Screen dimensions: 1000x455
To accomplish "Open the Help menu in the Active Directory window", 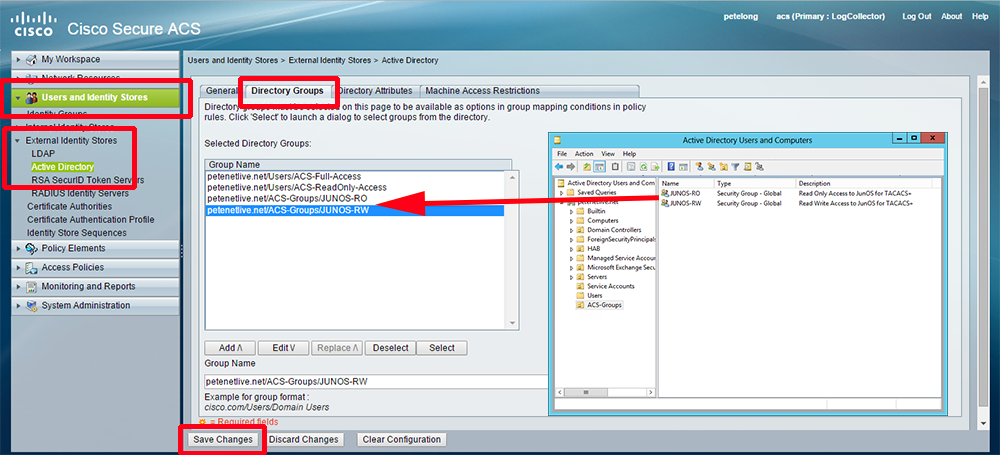I will click(x=629, y=154).
